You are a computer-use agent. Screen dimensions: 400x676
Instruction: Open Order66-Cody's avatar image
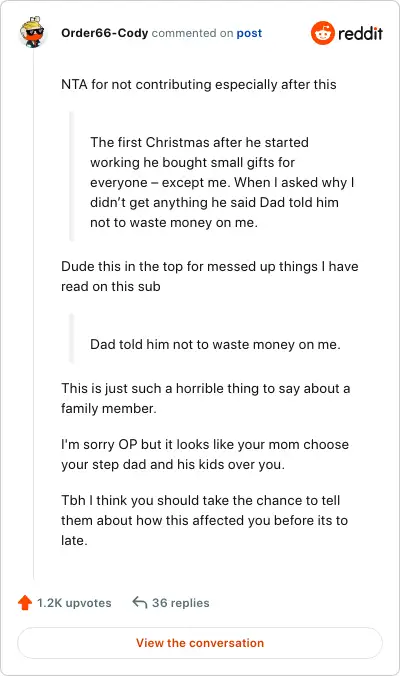pyautogui.click(x=32, y=32)
